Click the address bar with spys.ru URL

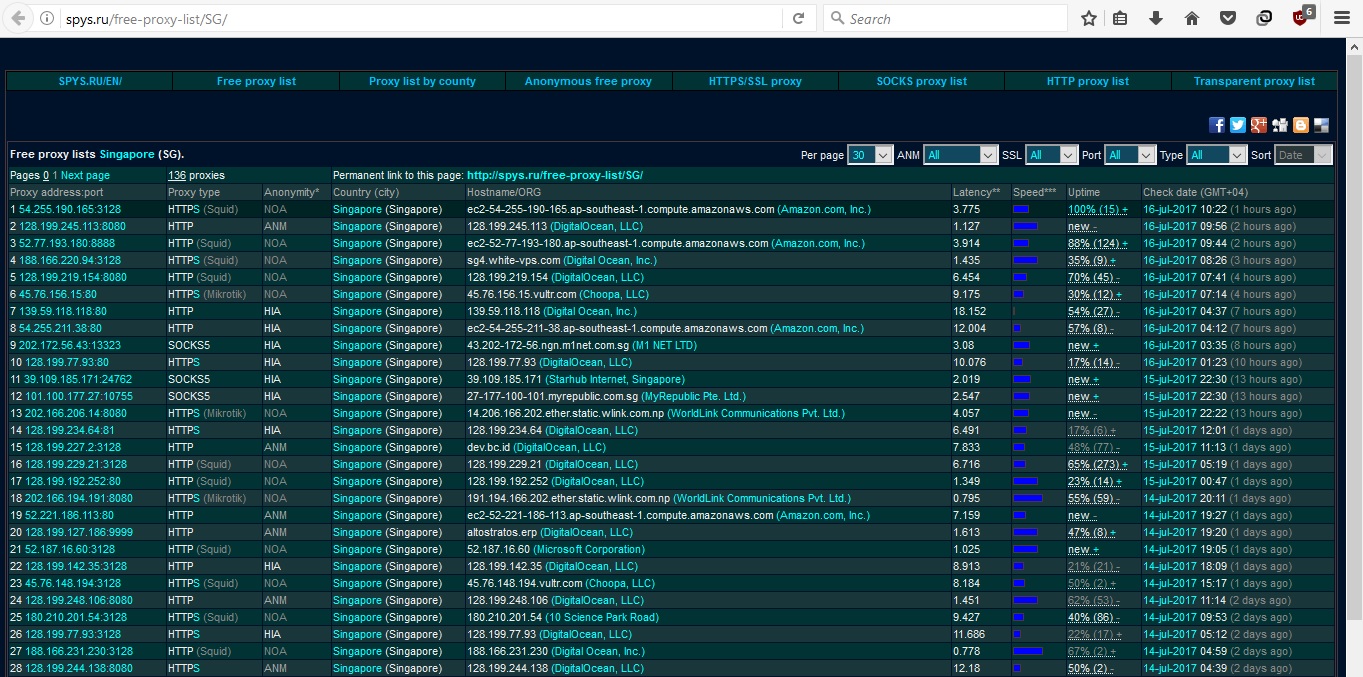pos(420,18)
